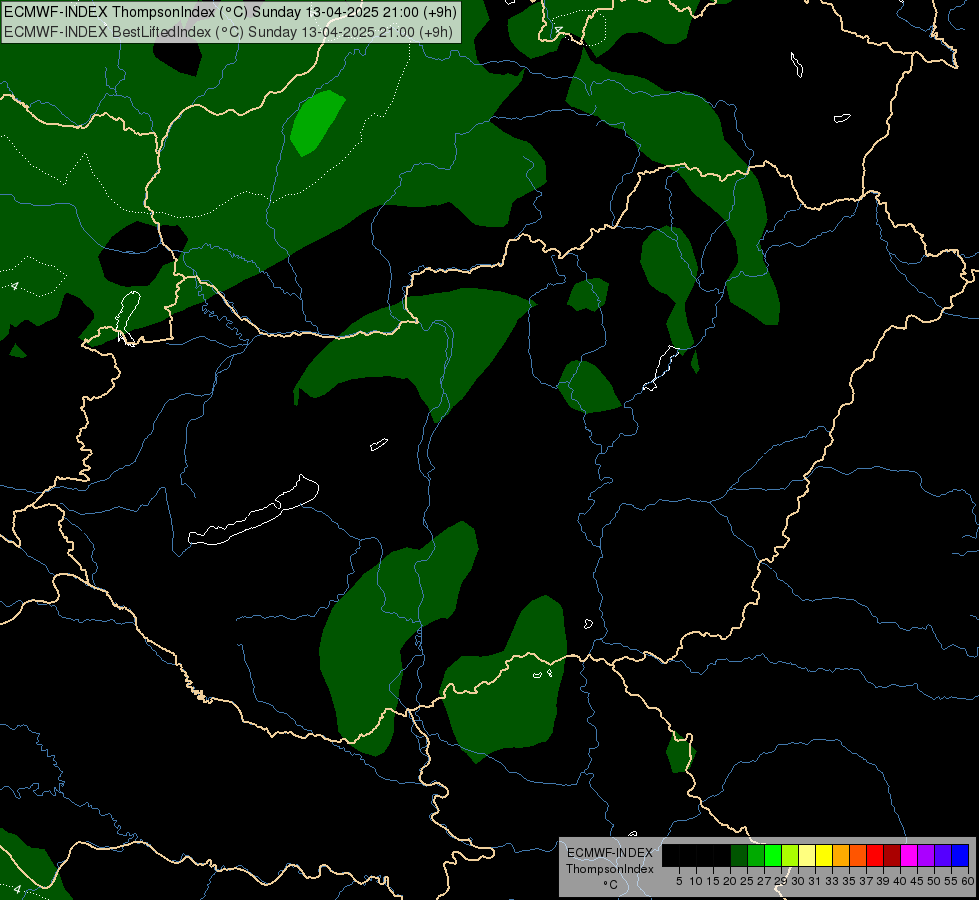
Task: Click the dark green 20–25 legend swatch
Action: [739, 855]
